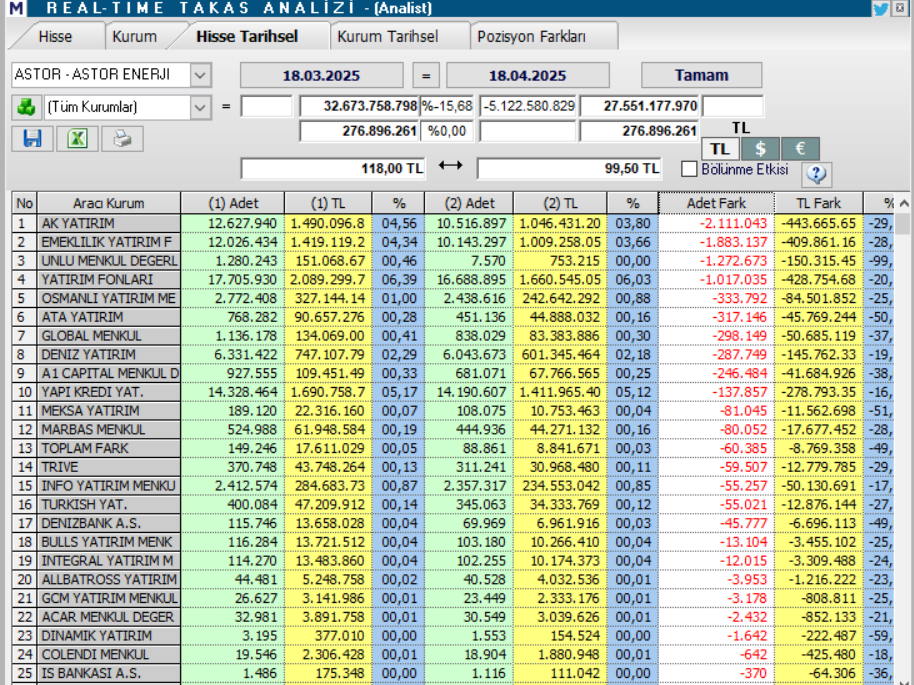Image resolution: width=914 pixels, height=685 pixels.
Task: Click the save (diskette) icon
Action: [x=30, y=138]
